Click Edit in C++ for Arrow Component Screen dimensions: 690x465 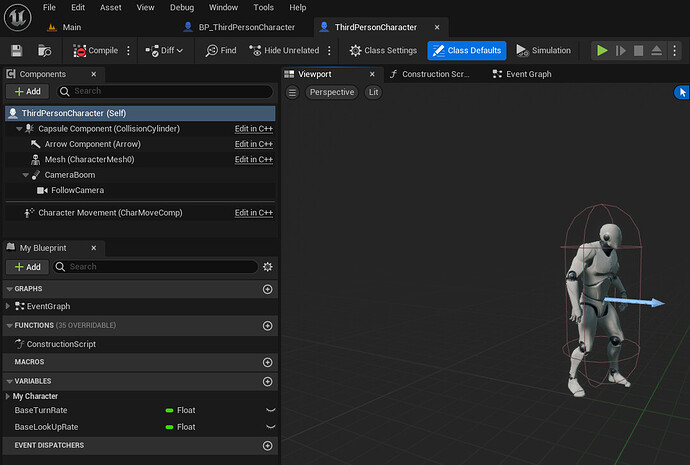point(253,144)
